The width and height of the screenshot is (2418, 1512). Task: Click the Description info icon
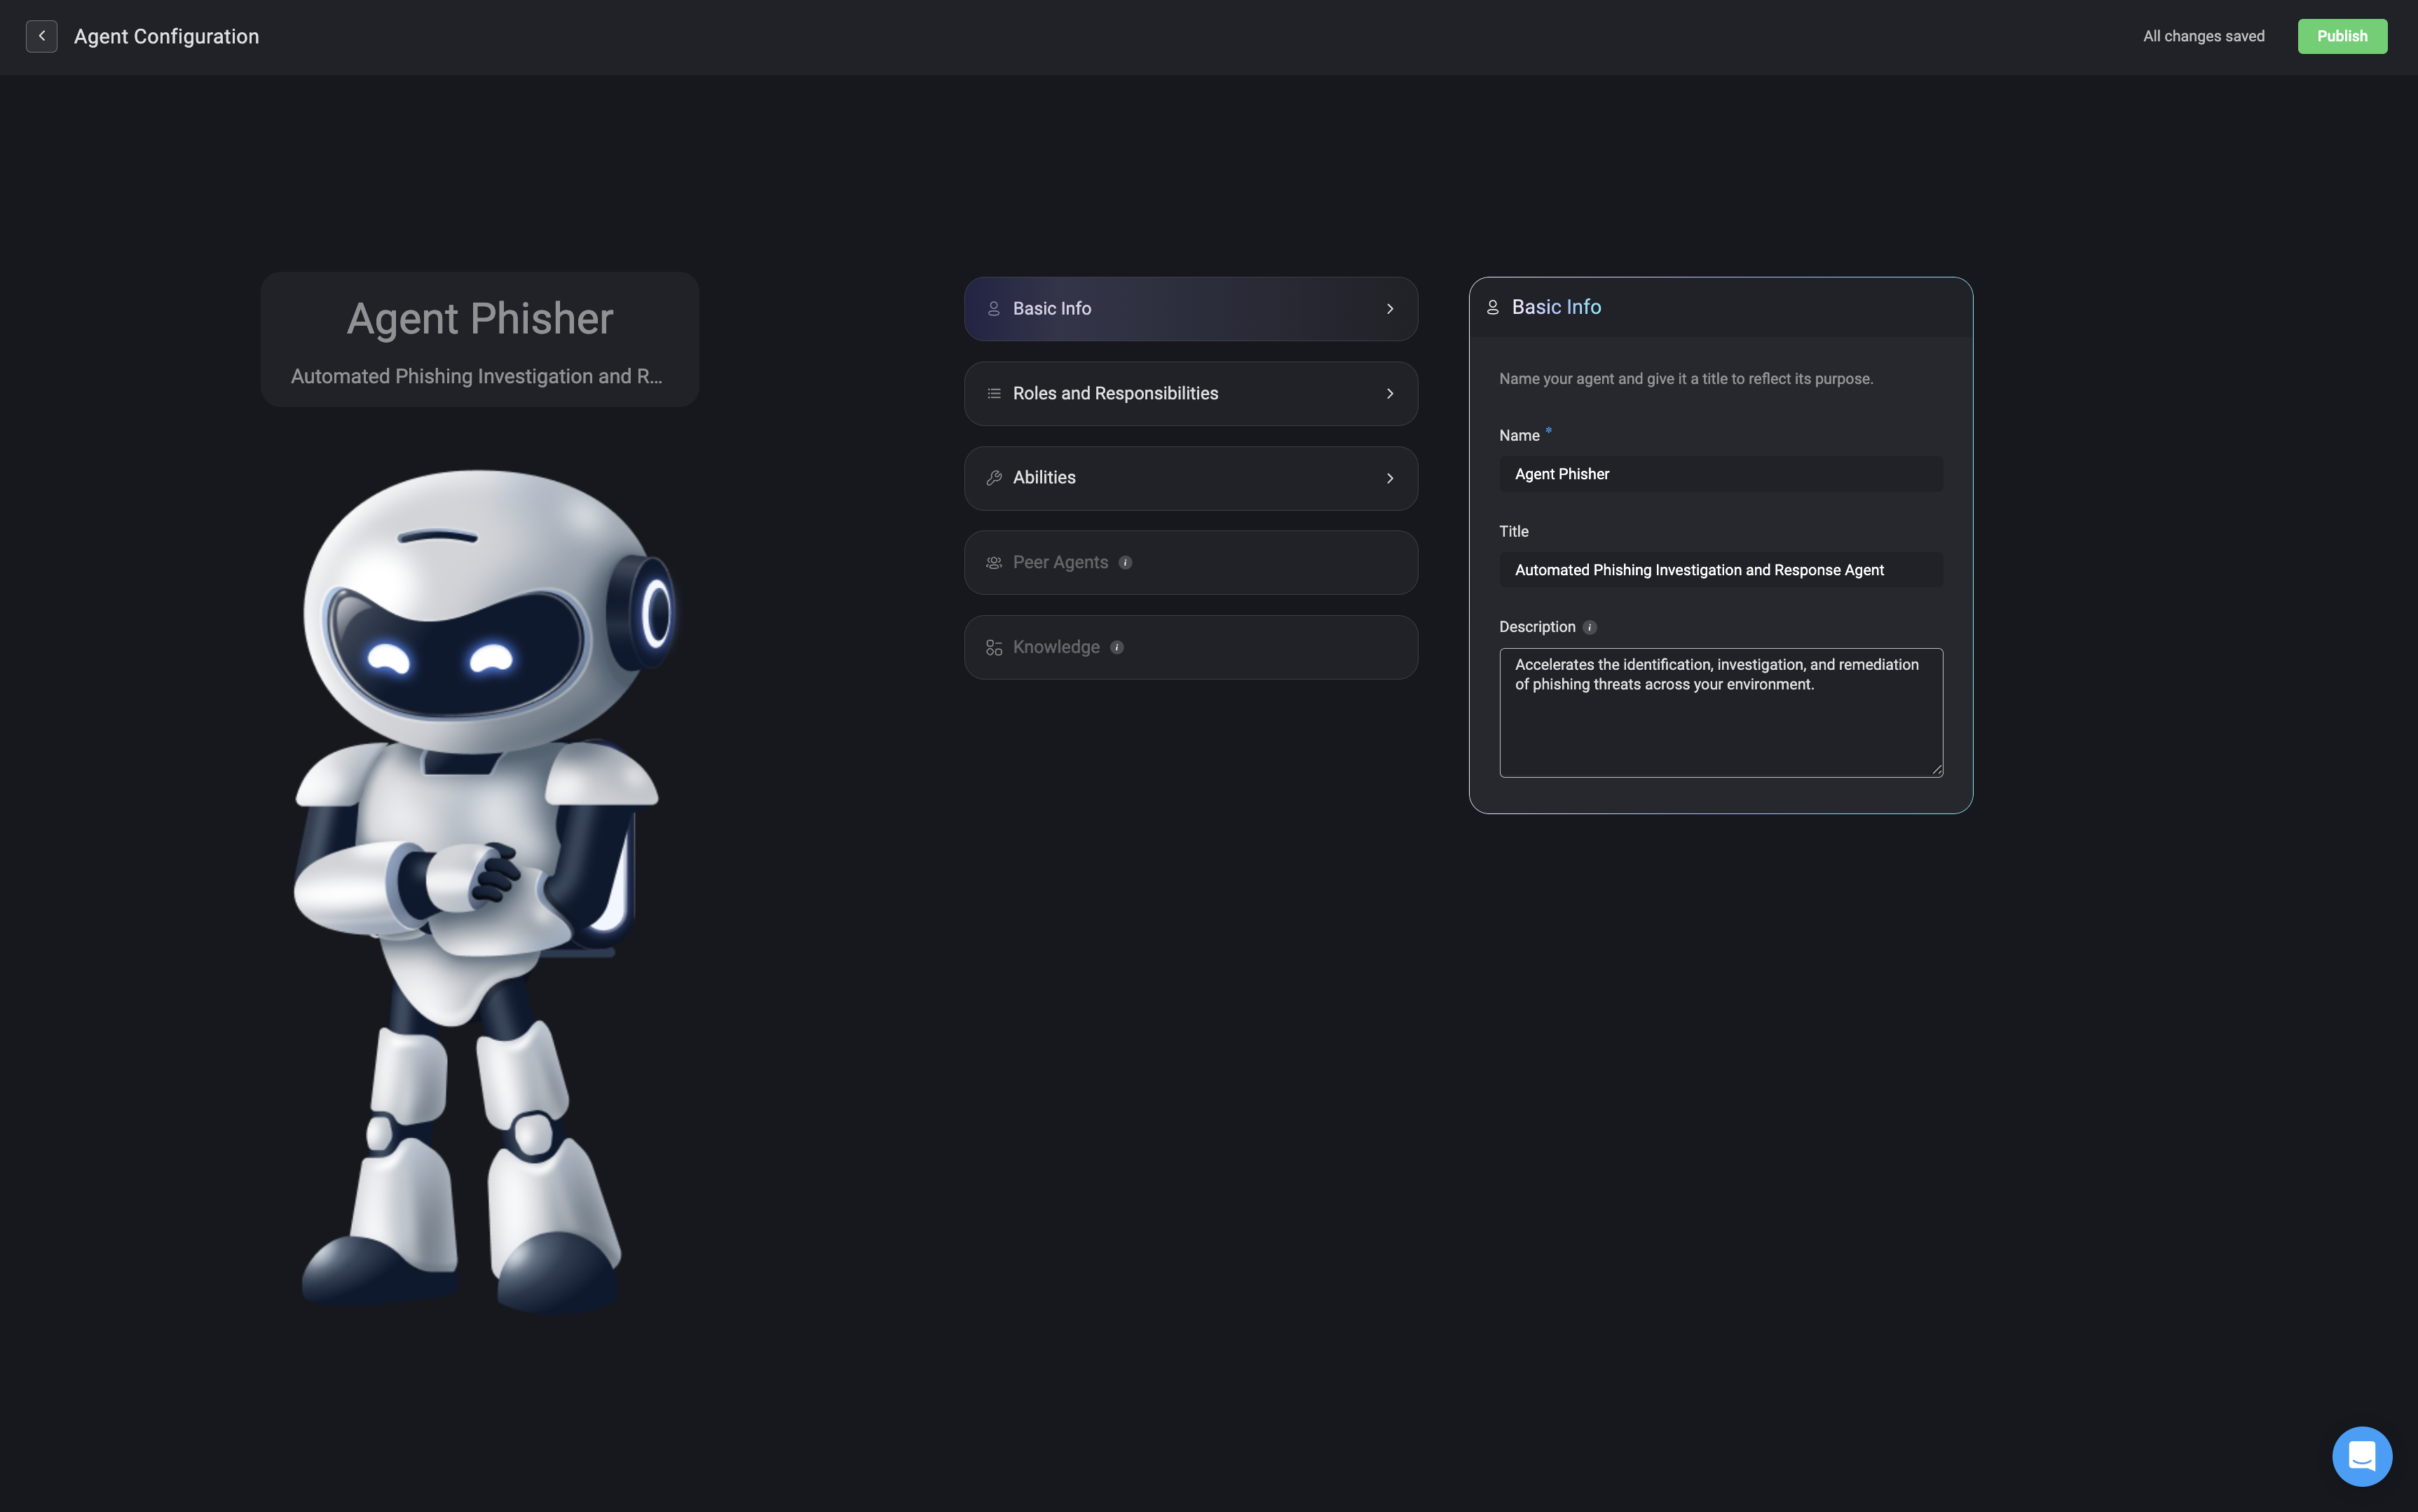[x=1589, y=628]
